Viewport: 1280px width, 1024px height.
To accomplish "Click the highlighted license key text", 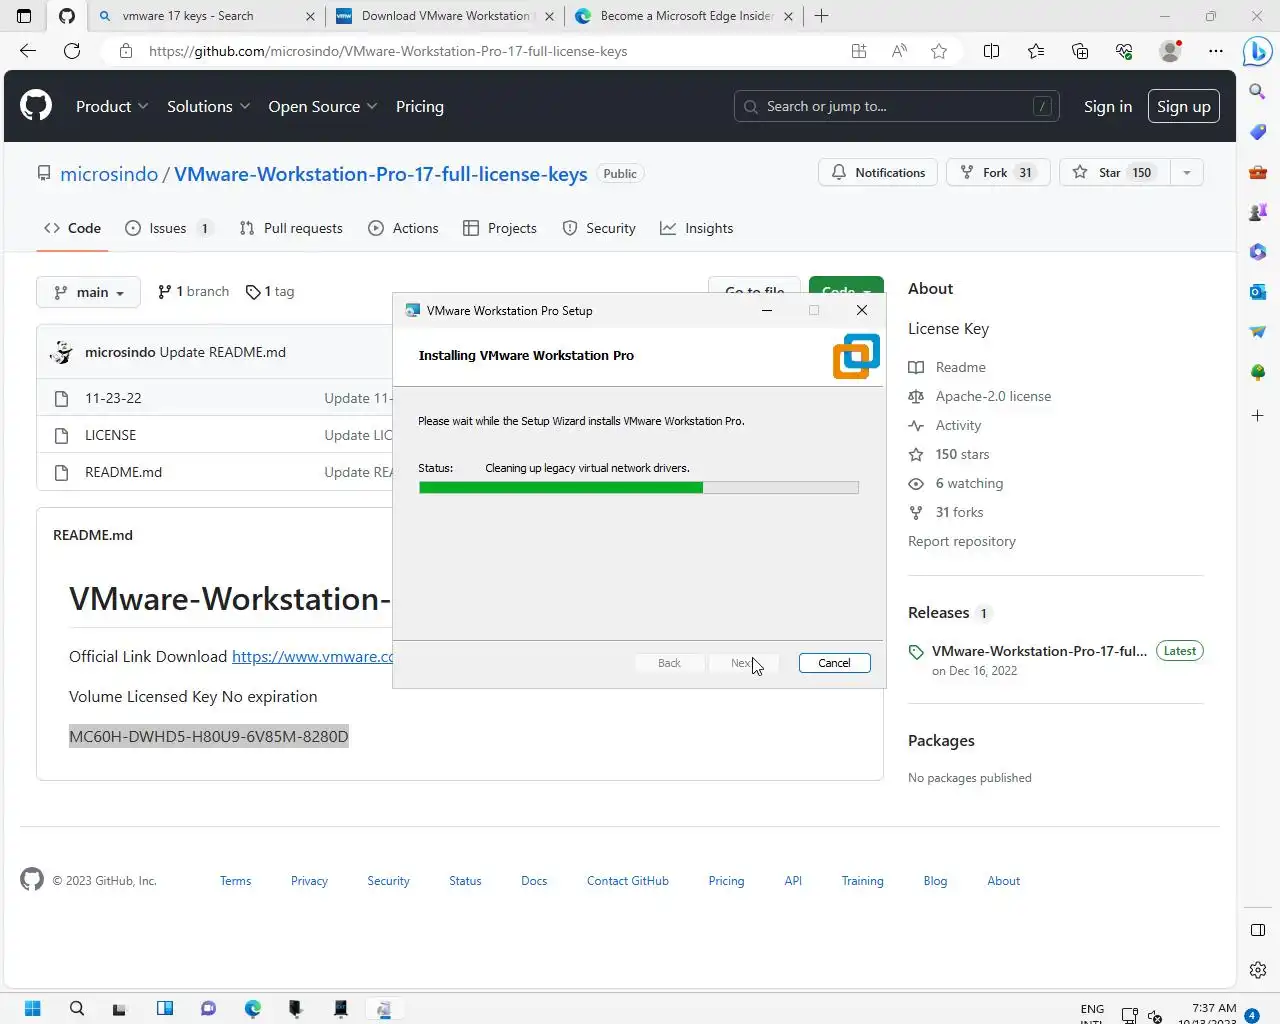I will point(209,736).
